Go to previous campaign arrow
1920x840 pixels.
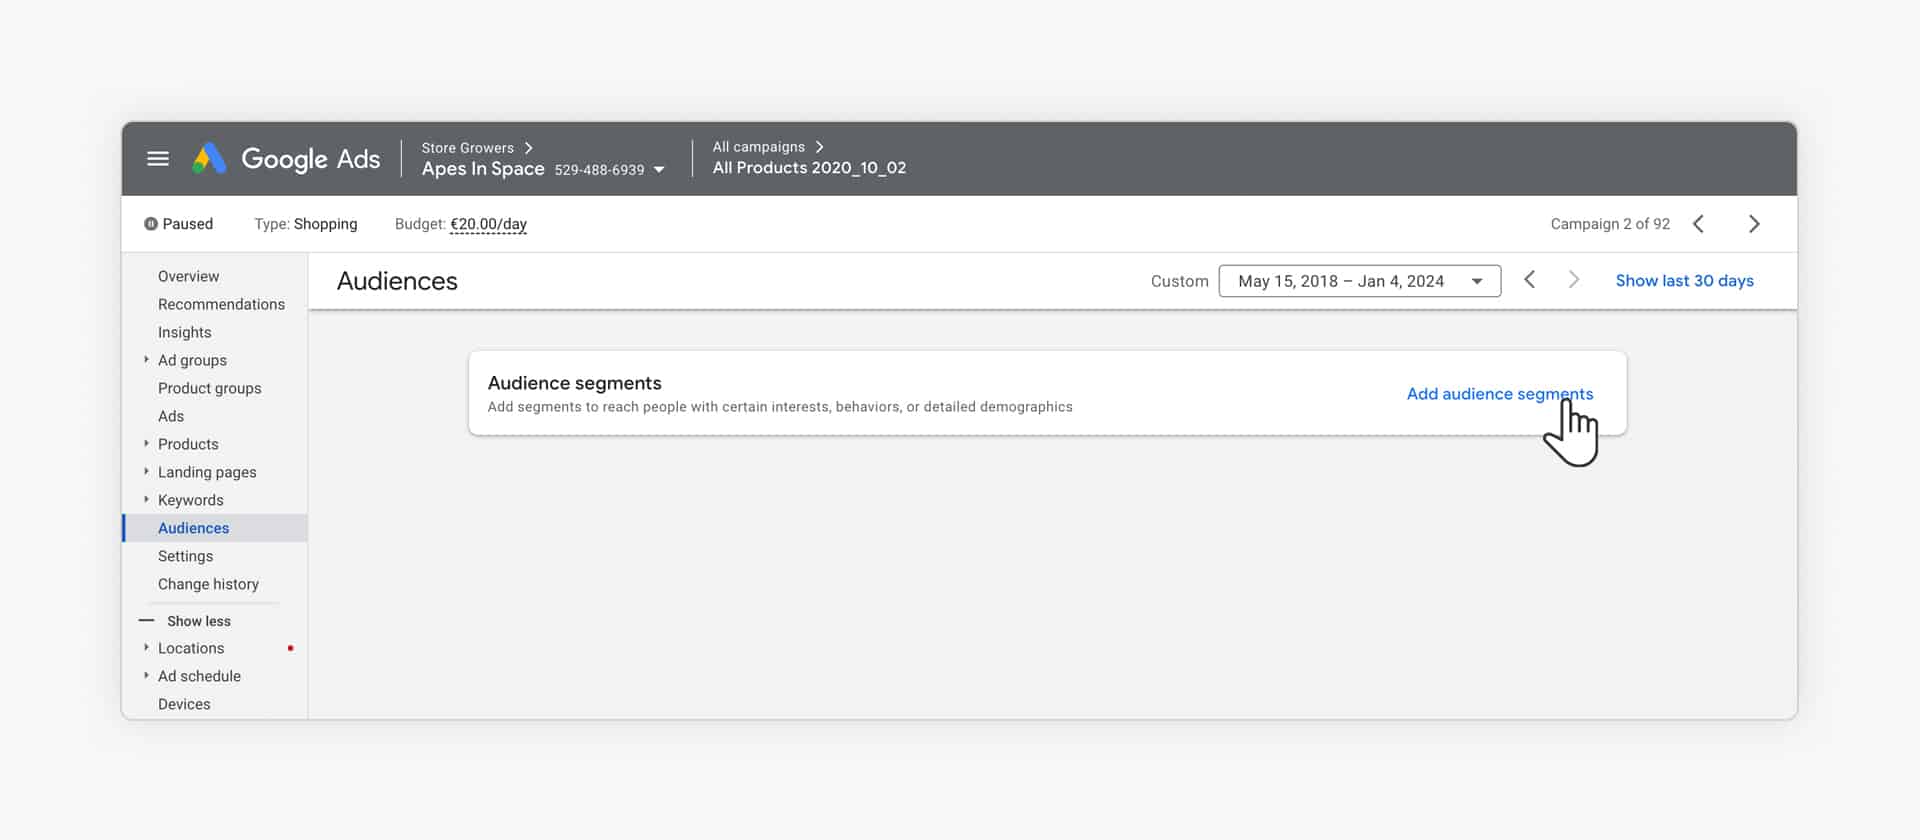pyautogui.click(x=1698, y=224)
